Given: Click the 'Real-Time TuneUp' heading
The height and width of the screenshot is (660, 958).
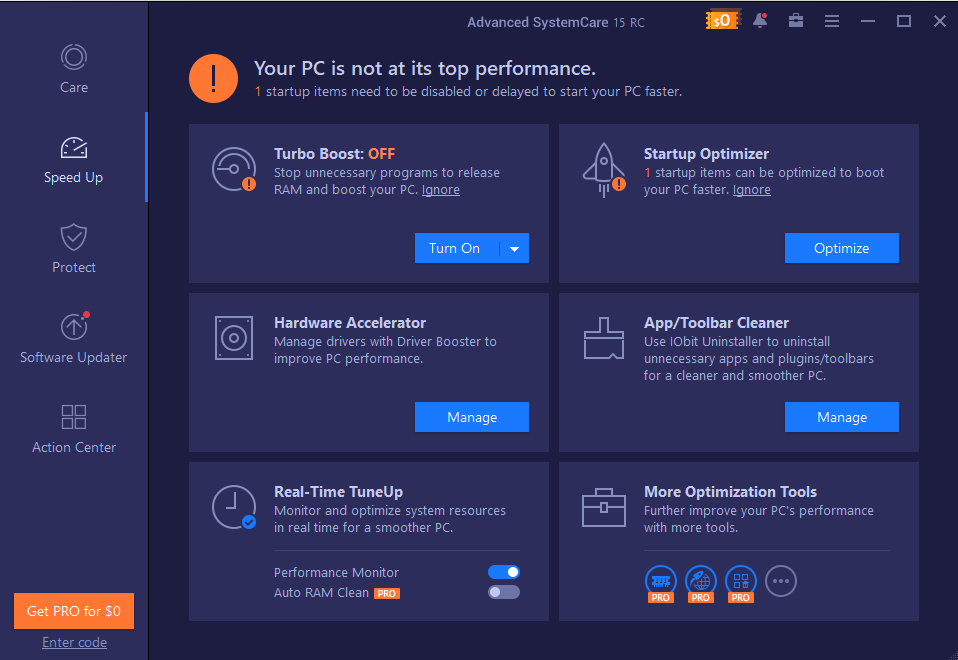Looking at the screenshot, I should 338,492.
